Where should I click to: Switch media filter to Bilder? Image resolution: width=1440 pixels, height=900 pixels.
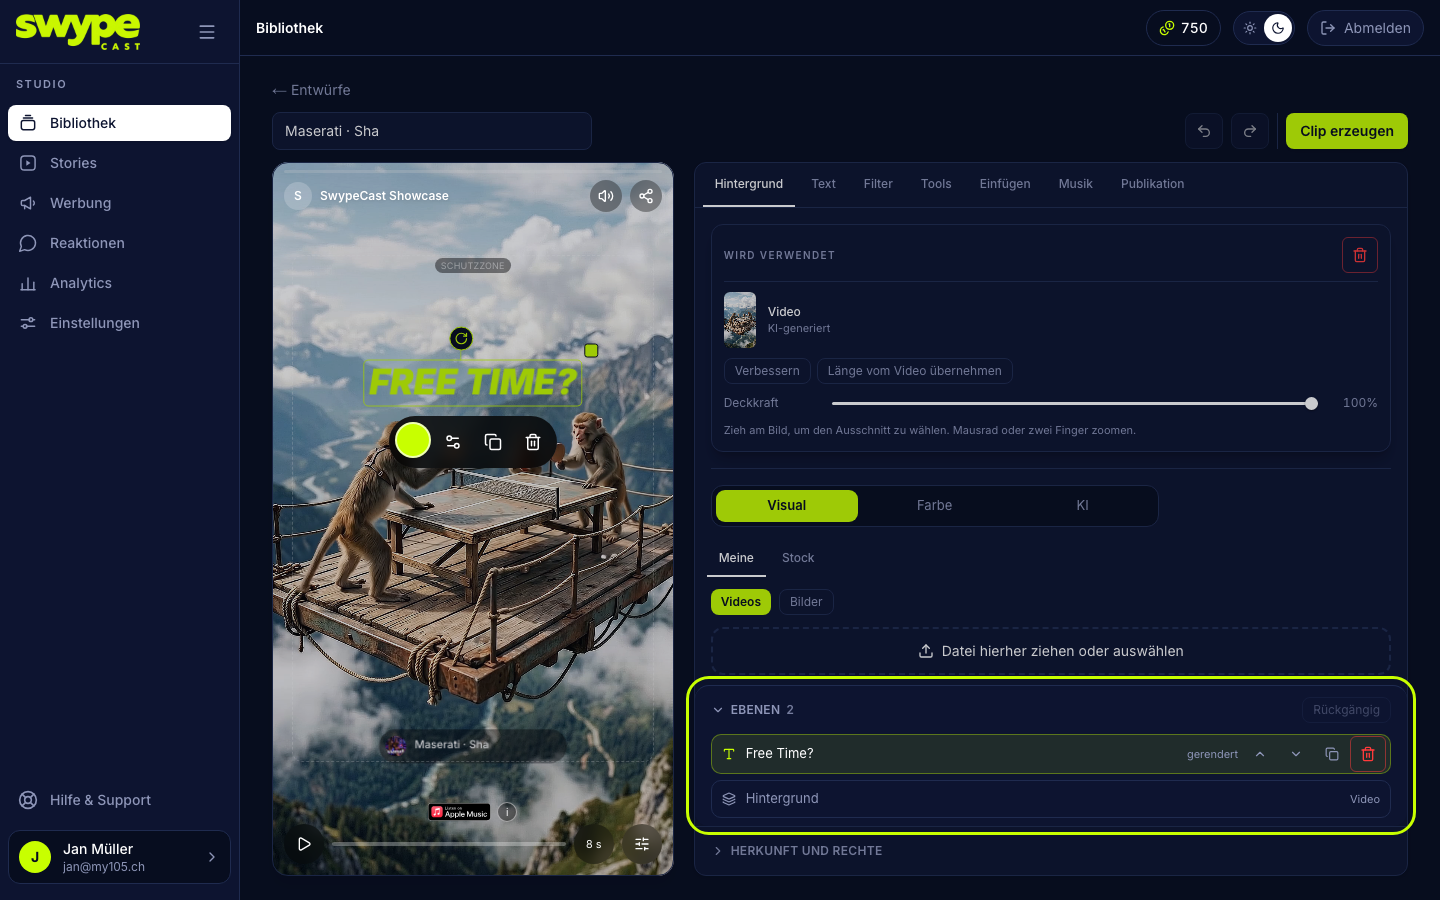(806, 602)
